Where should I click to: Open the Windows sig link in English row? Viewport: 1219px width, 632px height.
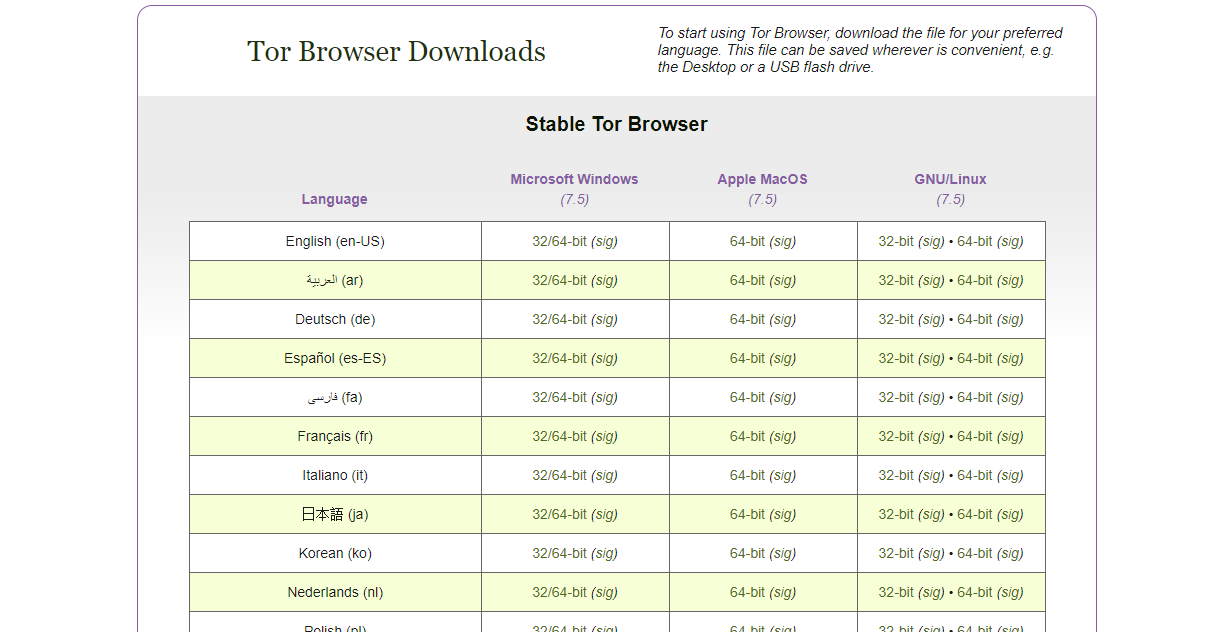pos(605,241)
